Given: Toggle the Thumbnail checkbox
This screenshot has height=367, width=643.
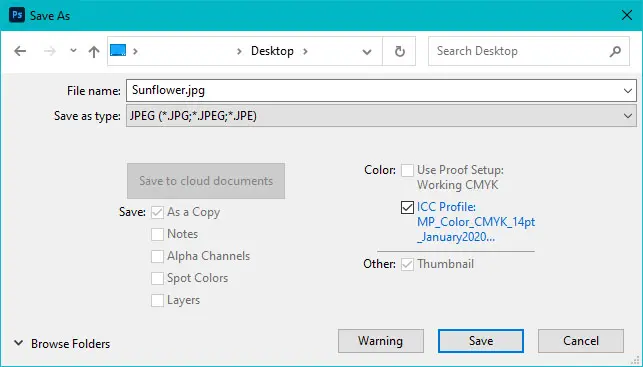Looking at the screenshot, I should 407,264.
